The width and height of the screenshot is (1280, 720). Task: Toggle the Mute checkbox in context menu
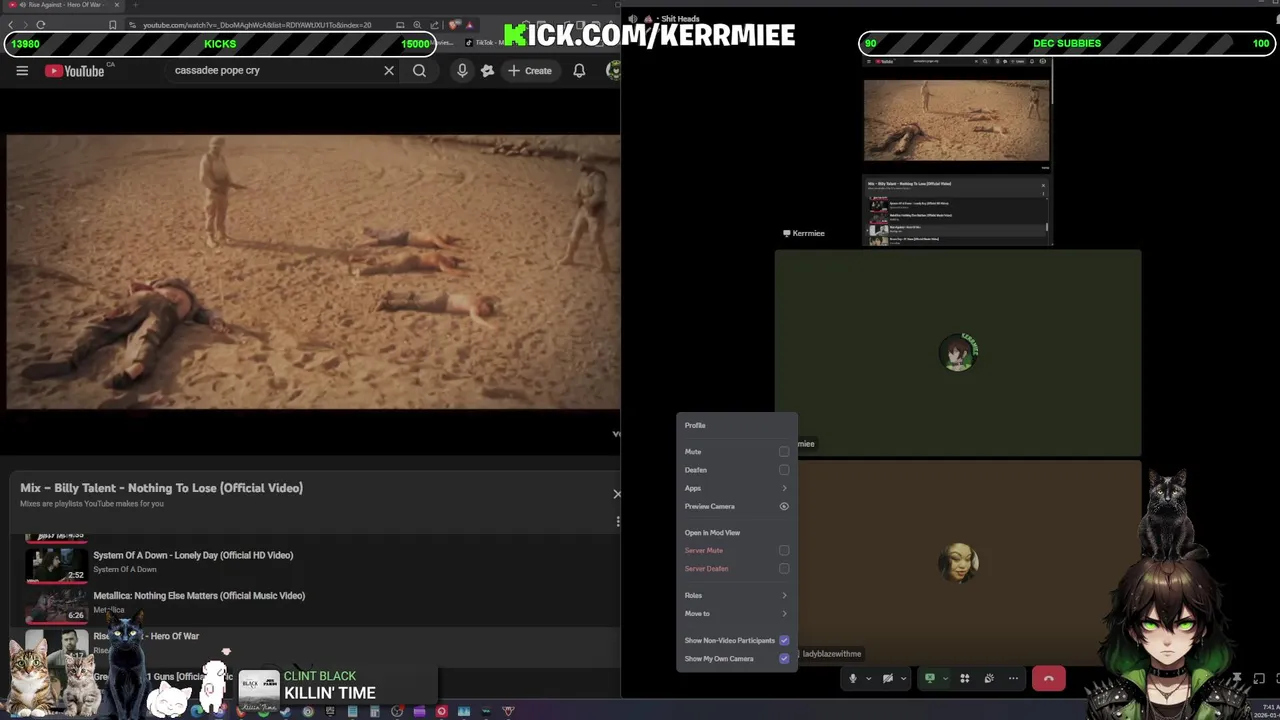point(784,452)
